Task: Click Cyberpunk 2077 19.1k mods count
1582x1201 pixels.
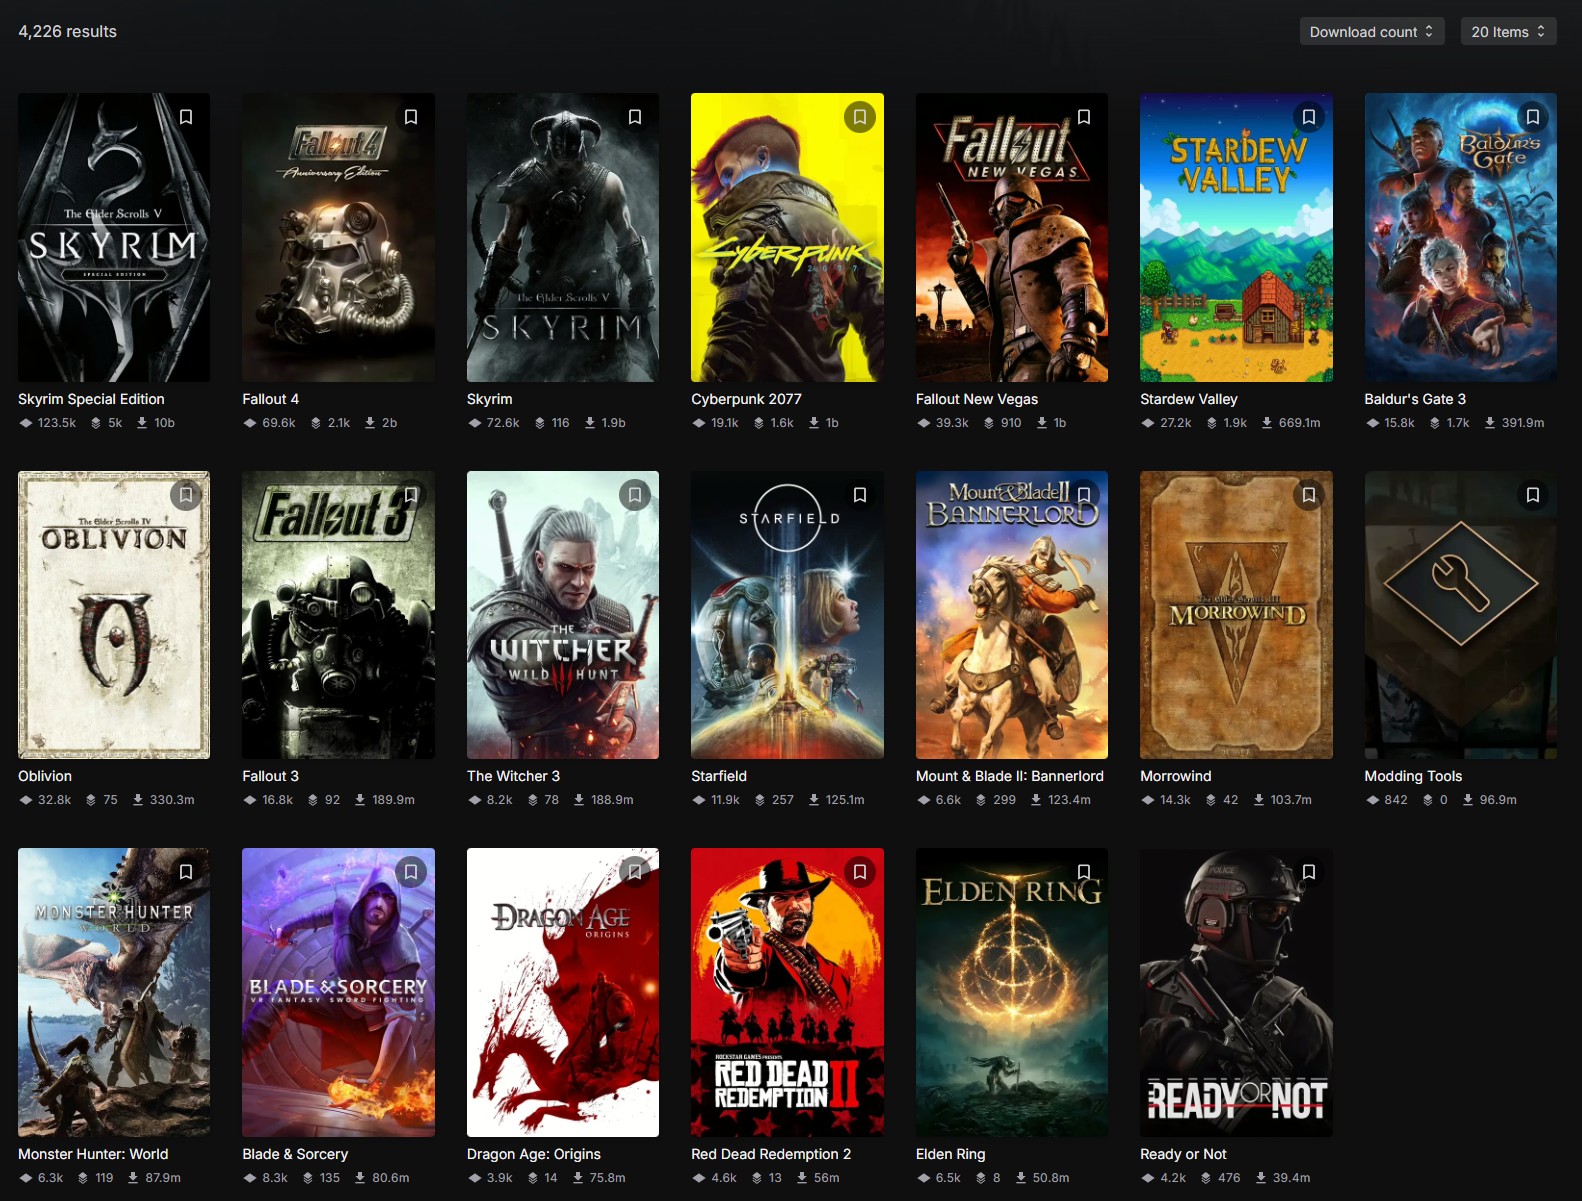Action: 716,423
